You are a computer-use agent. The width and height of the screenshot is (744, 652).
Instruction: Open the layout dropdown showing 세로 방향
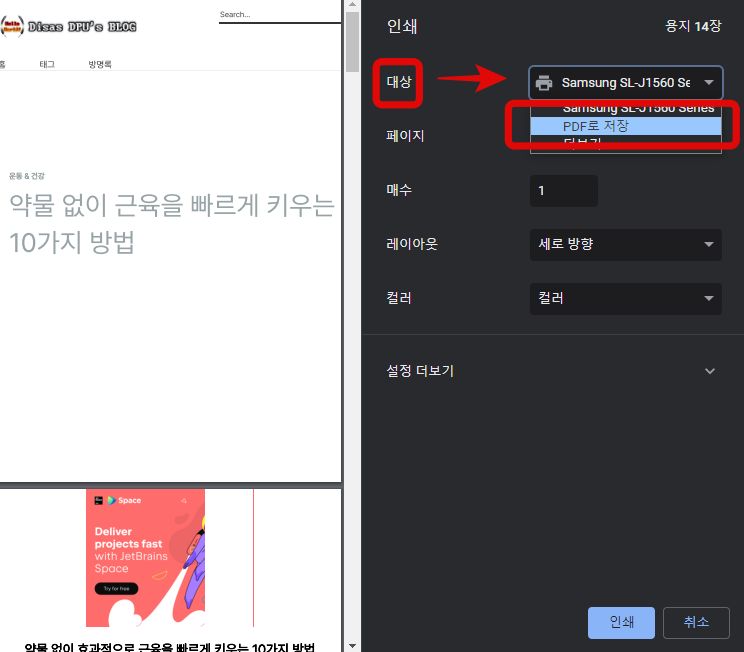625,244
